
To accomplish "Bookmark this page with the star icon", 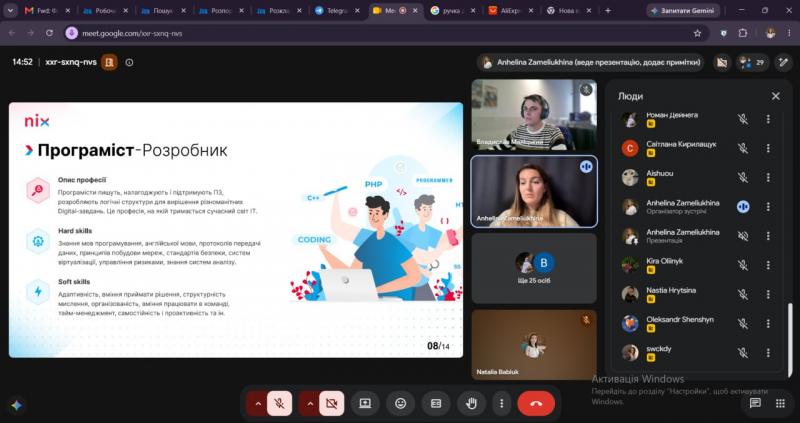I will (697, 33).
